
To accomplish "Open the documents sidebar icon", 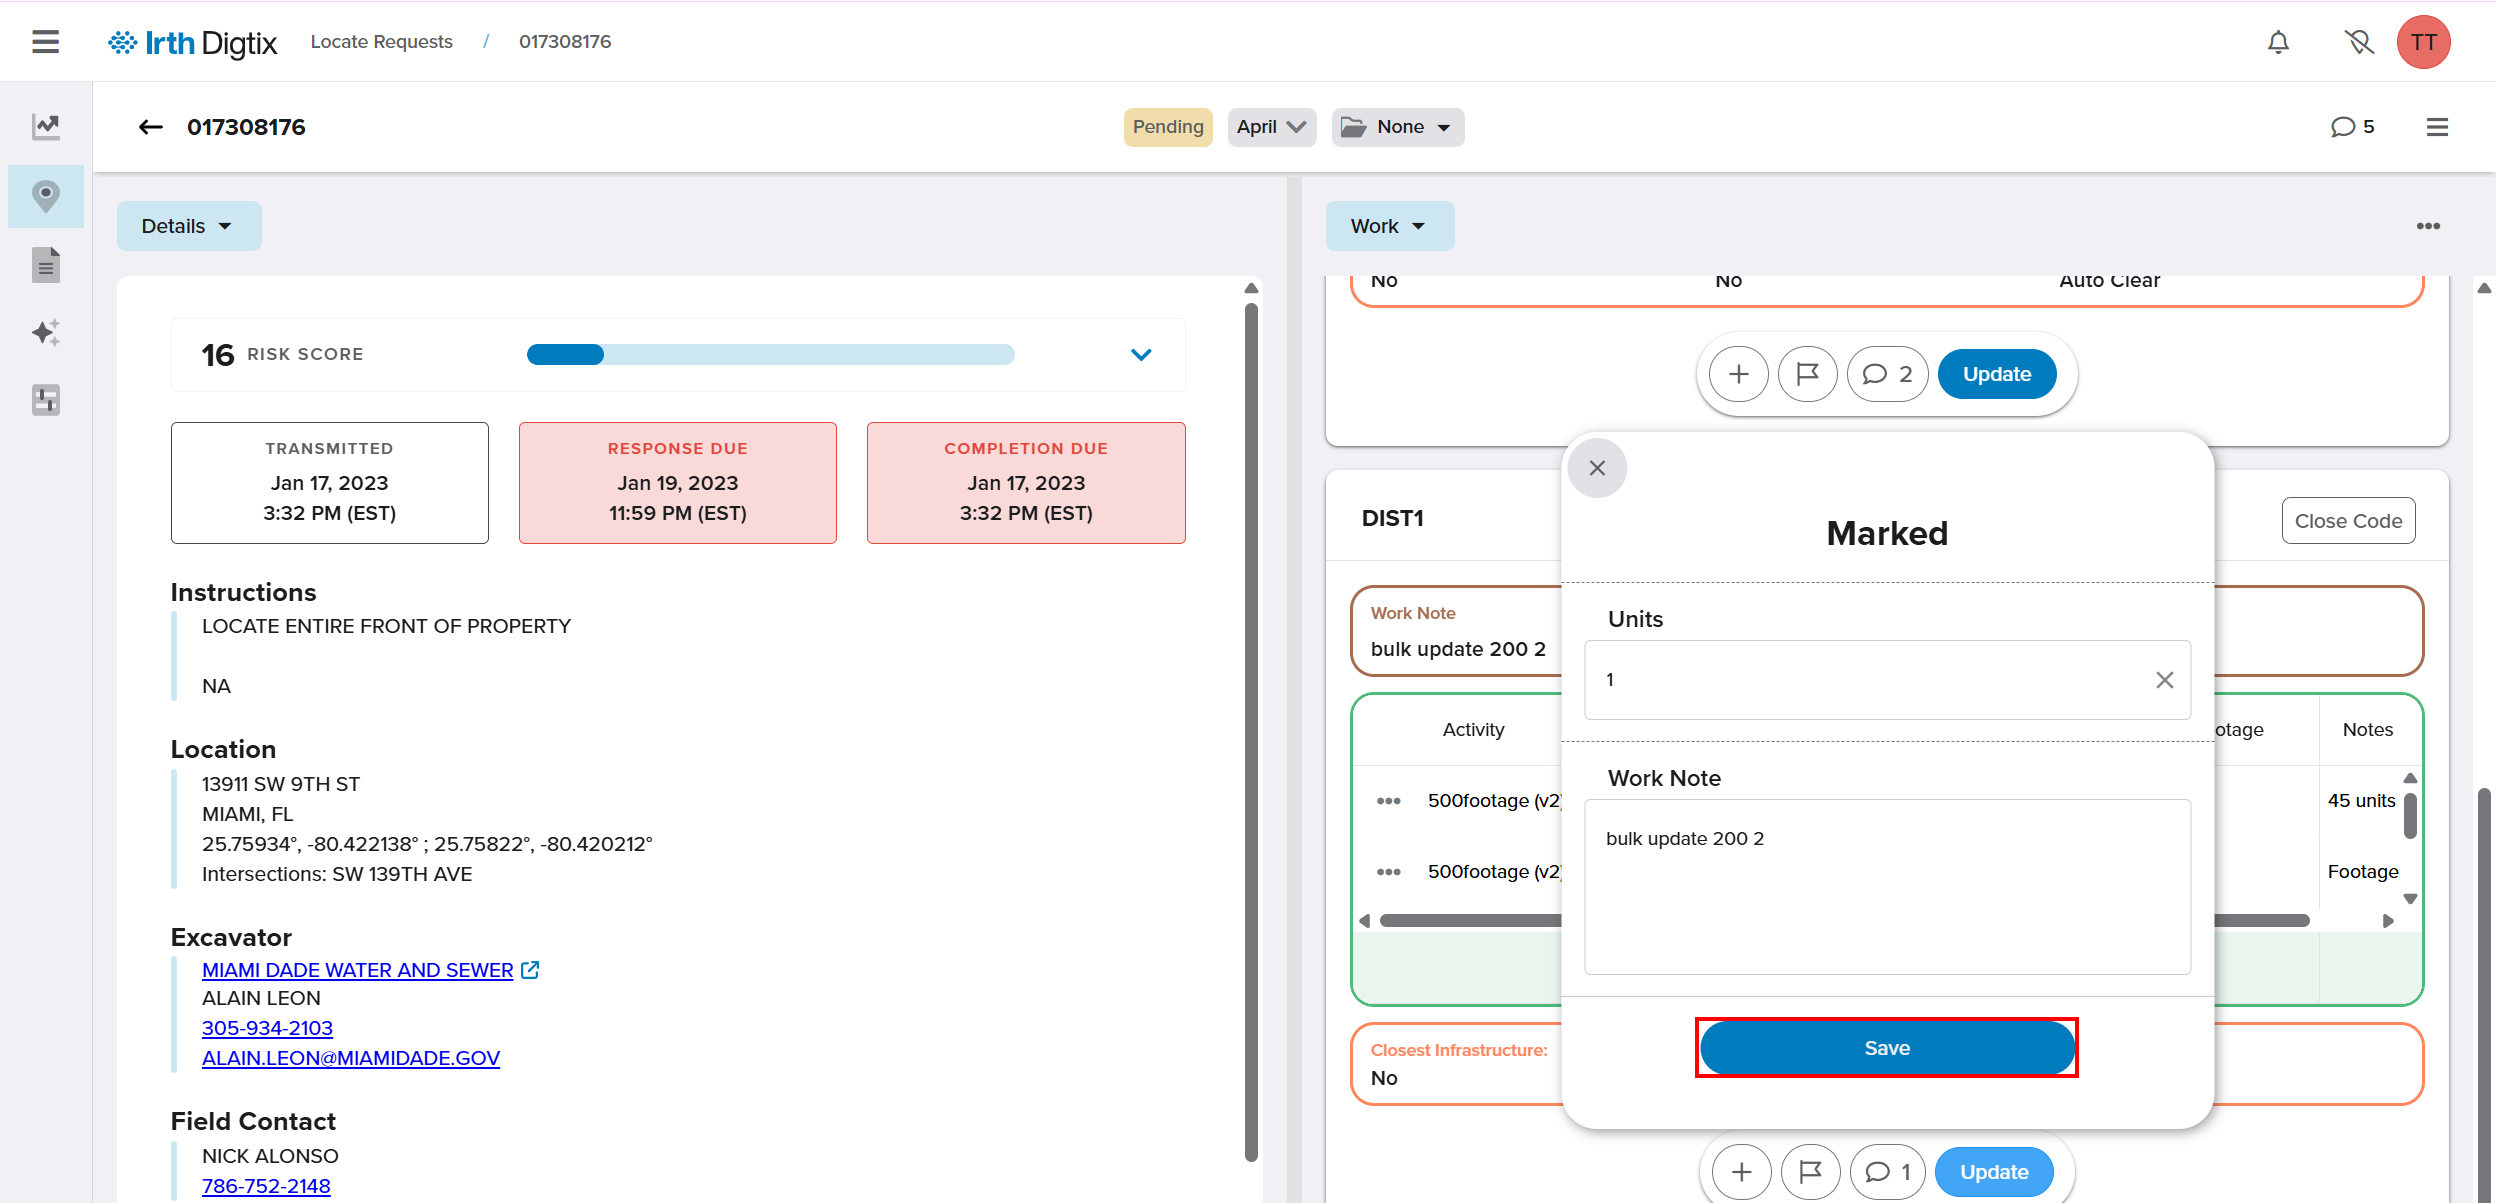I will [x=46, y=265].
